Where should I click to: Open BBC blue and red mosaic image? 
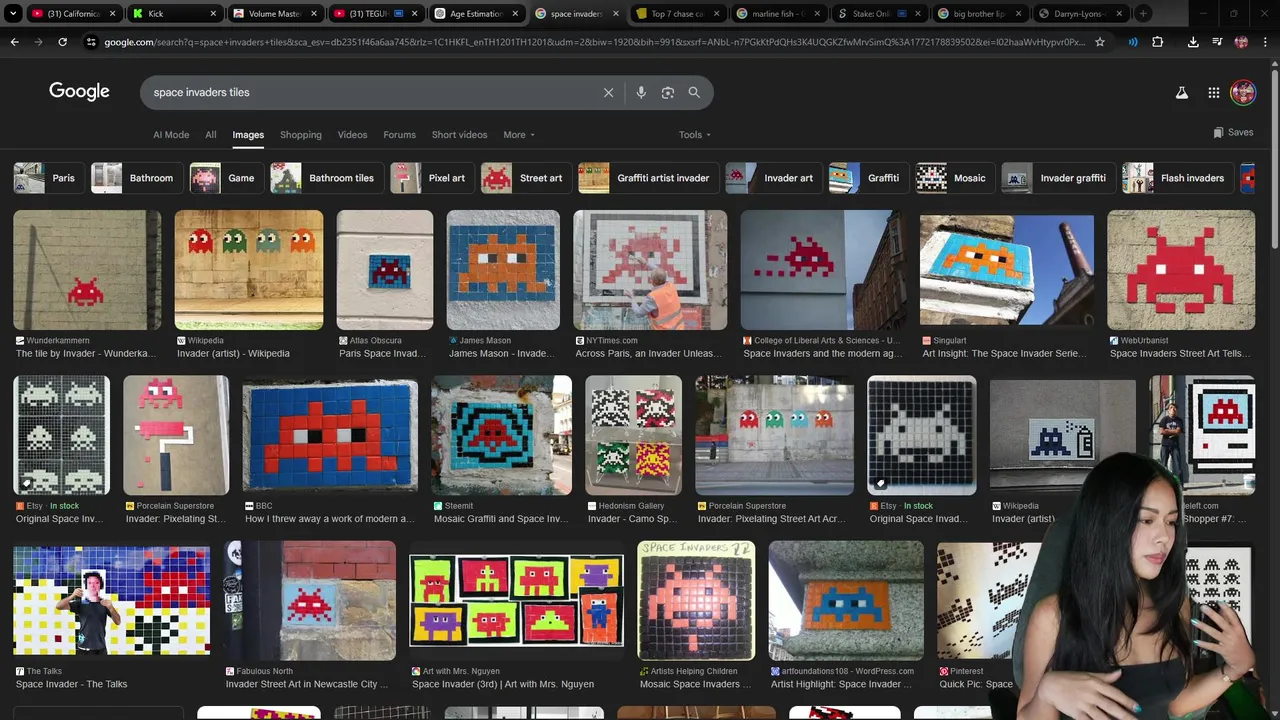(330, 435)
